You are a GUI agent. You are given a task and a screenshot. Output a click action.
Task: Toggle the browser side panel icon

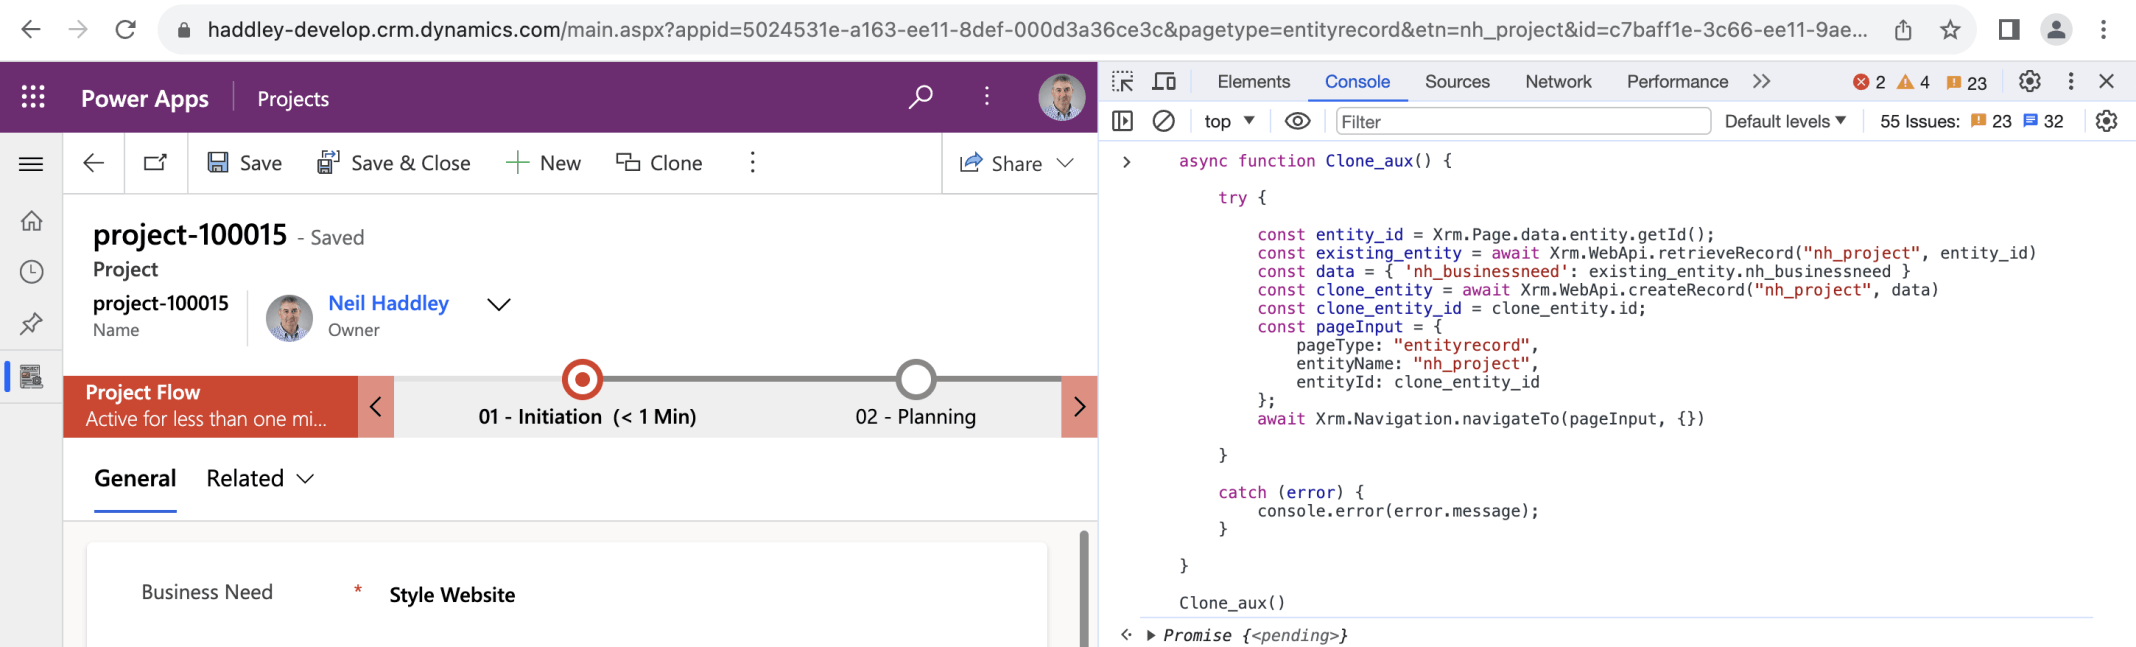[2009, 30]
